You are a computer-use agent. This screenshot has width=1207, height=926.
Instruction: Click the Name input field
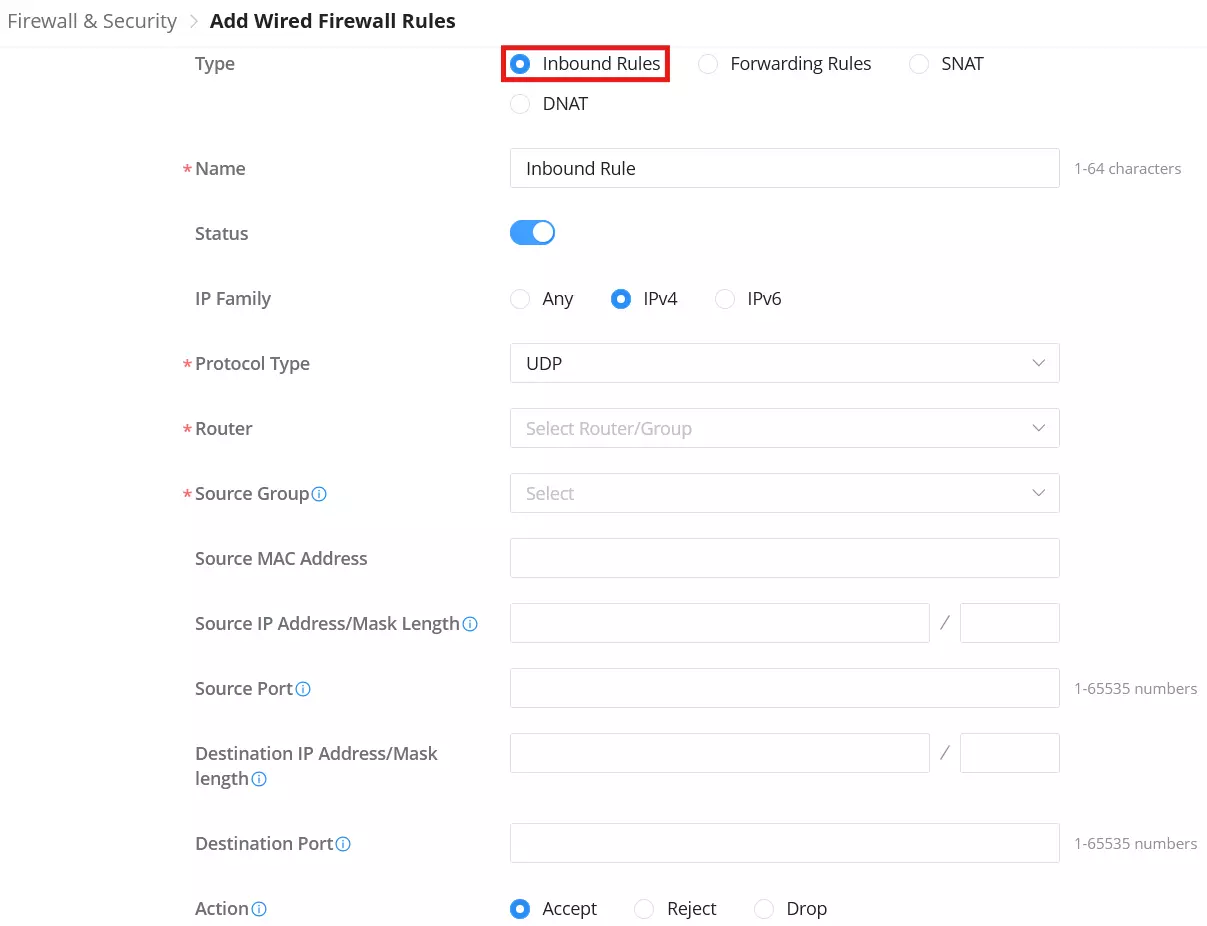coord(784,168)
